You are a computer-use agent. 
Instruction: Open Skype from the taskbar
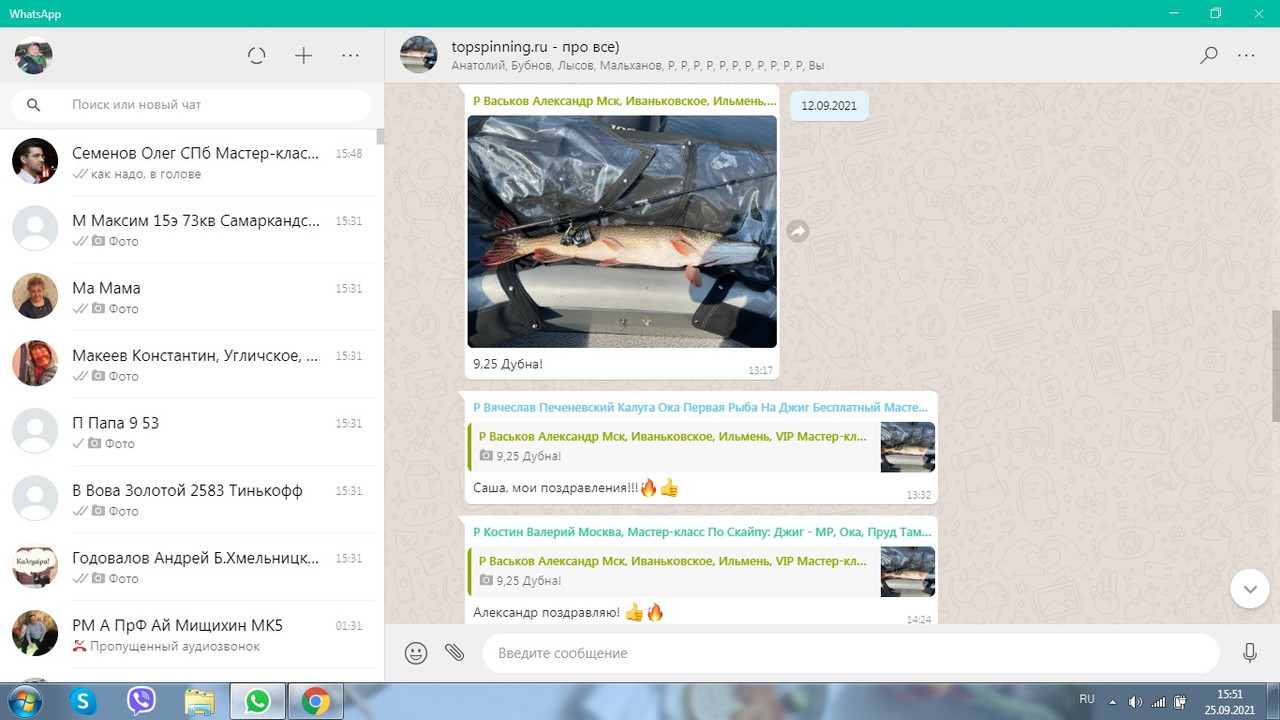click(83, 702)
